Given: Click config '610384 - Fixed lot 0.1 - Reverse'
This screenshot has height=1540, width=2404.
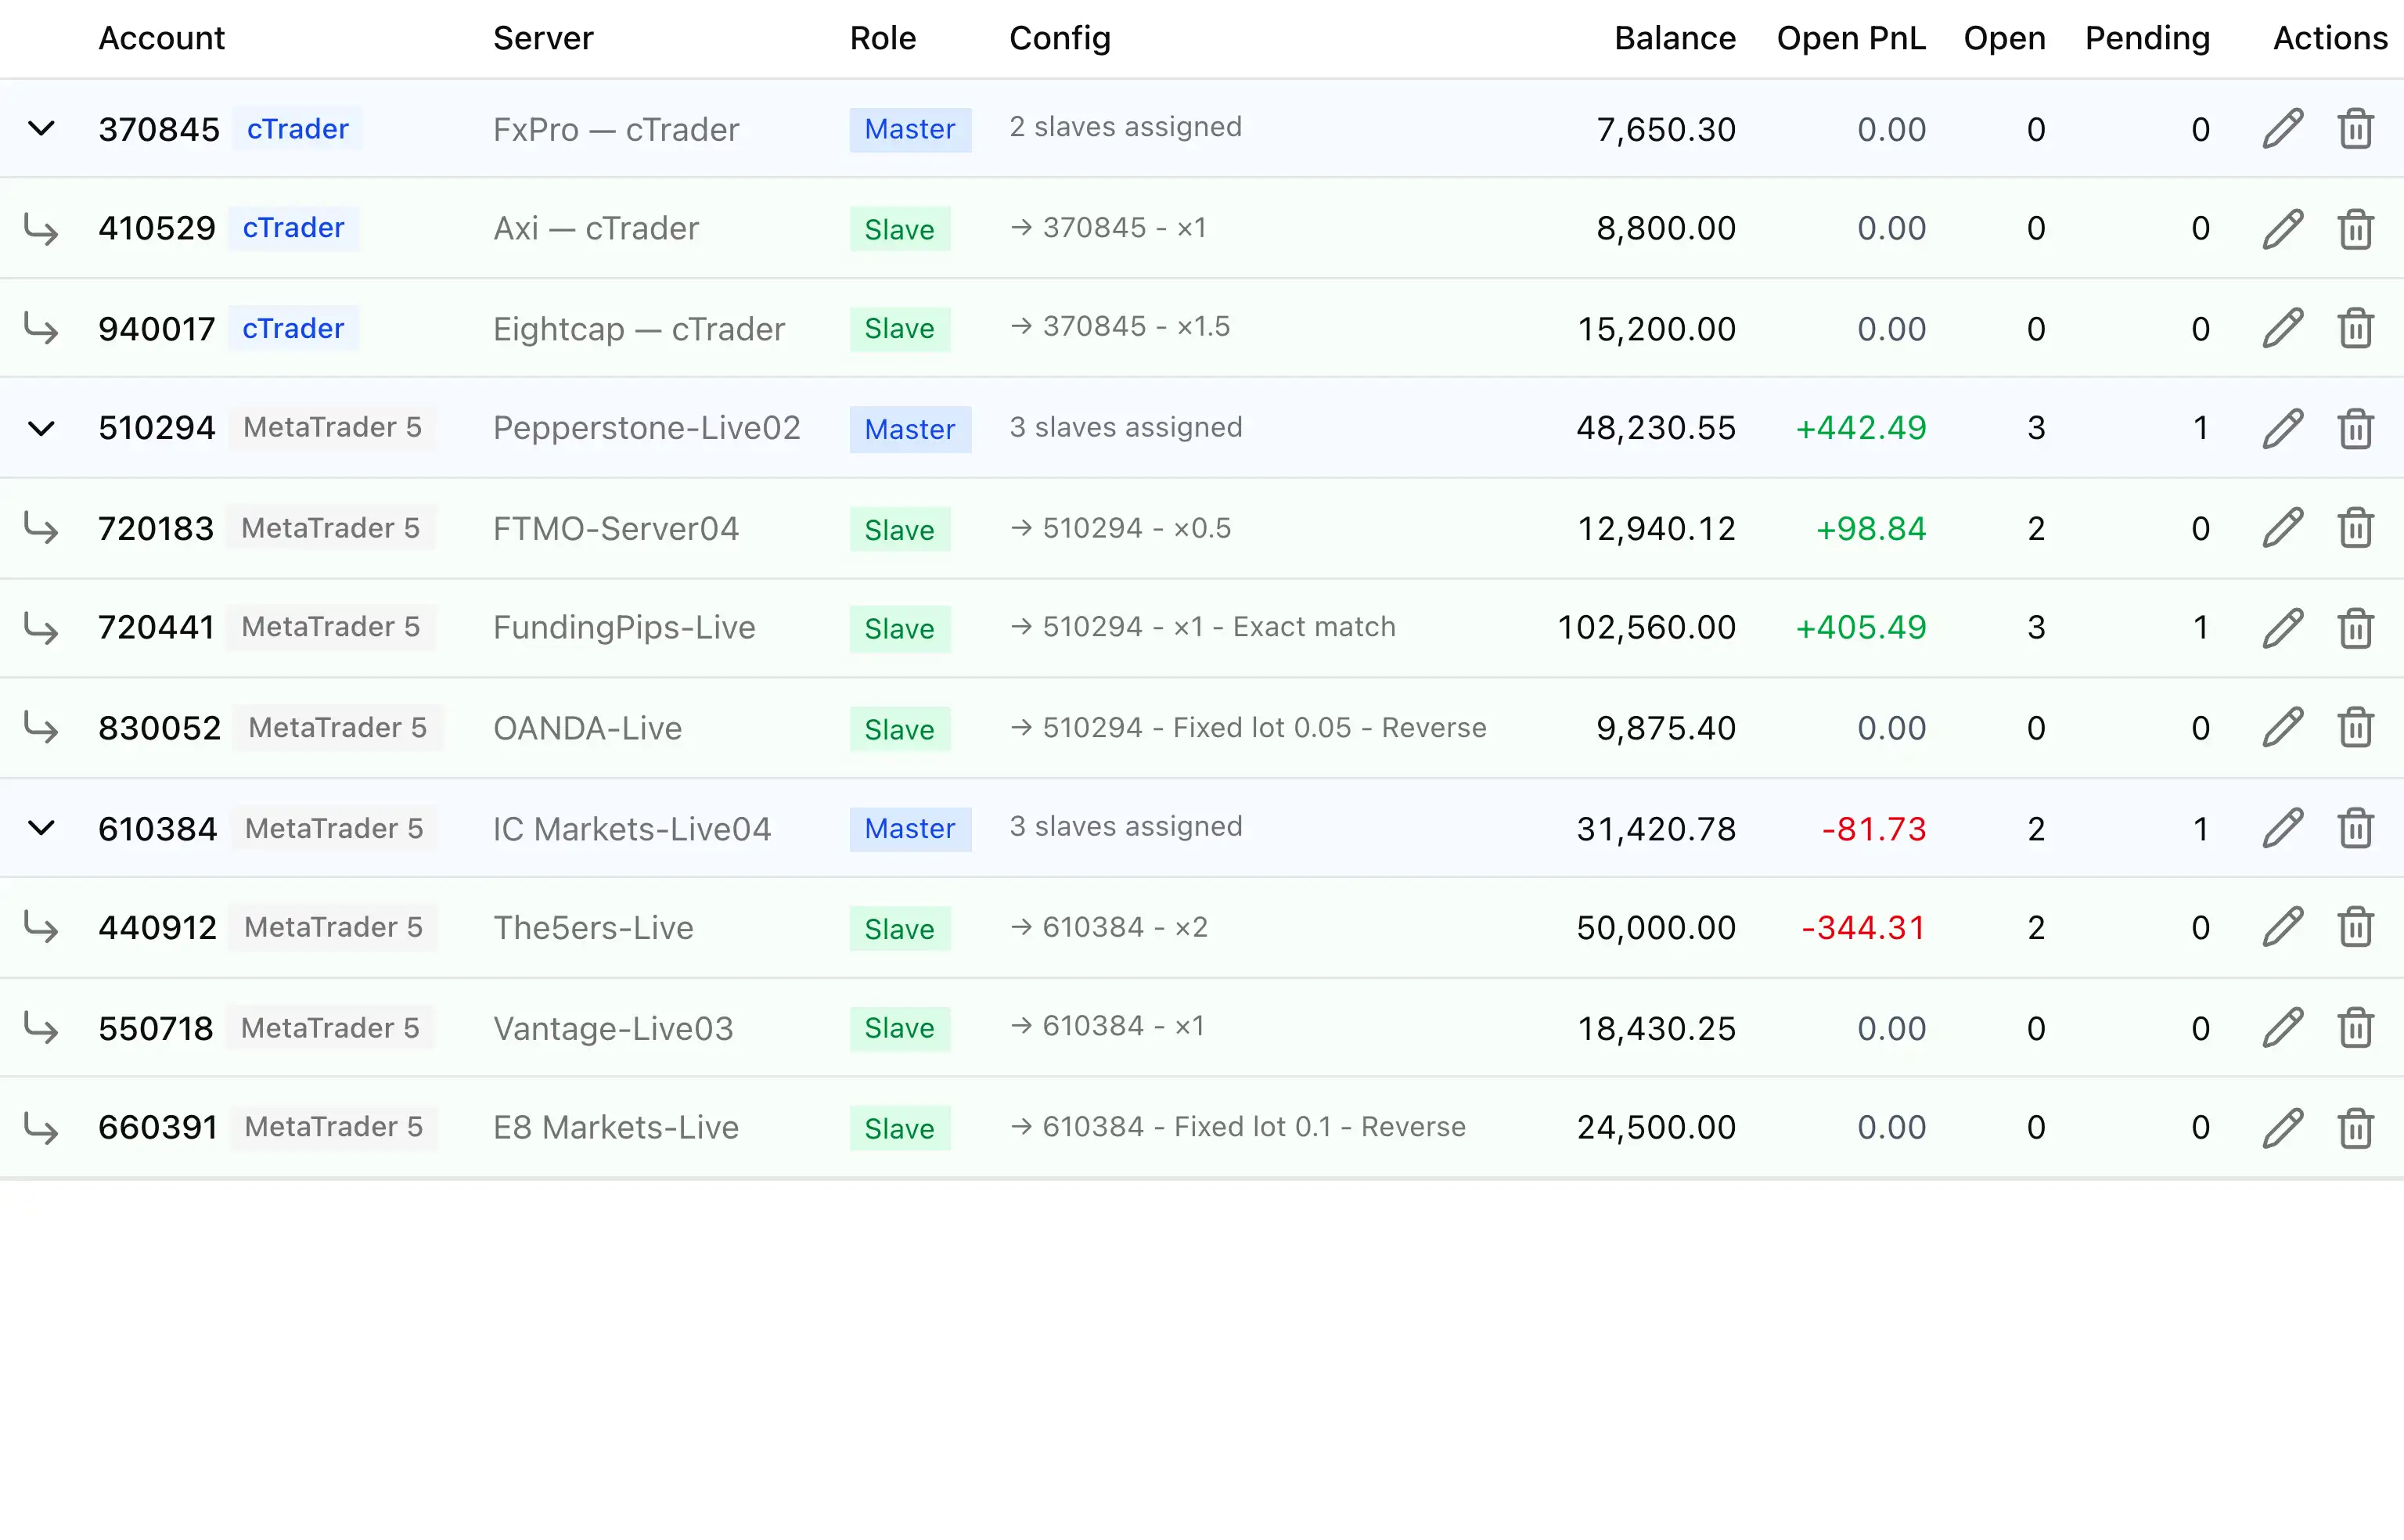Looking at the screenshot, I should tap(1238, 1127).
